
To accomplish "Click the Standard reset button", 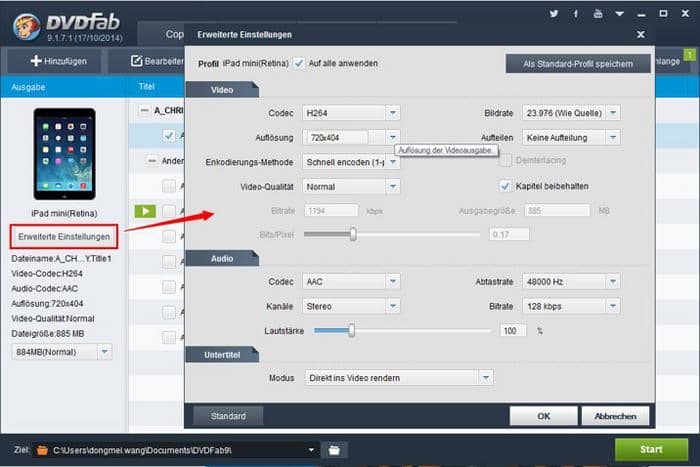I will [x=228, y=416].
